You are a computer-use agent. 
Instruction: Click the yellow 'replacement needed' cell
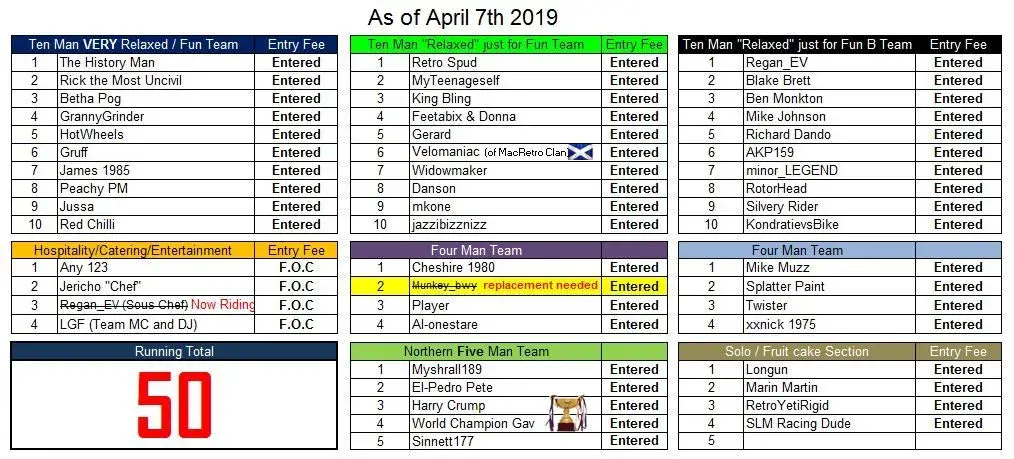[x=541, y=286]
